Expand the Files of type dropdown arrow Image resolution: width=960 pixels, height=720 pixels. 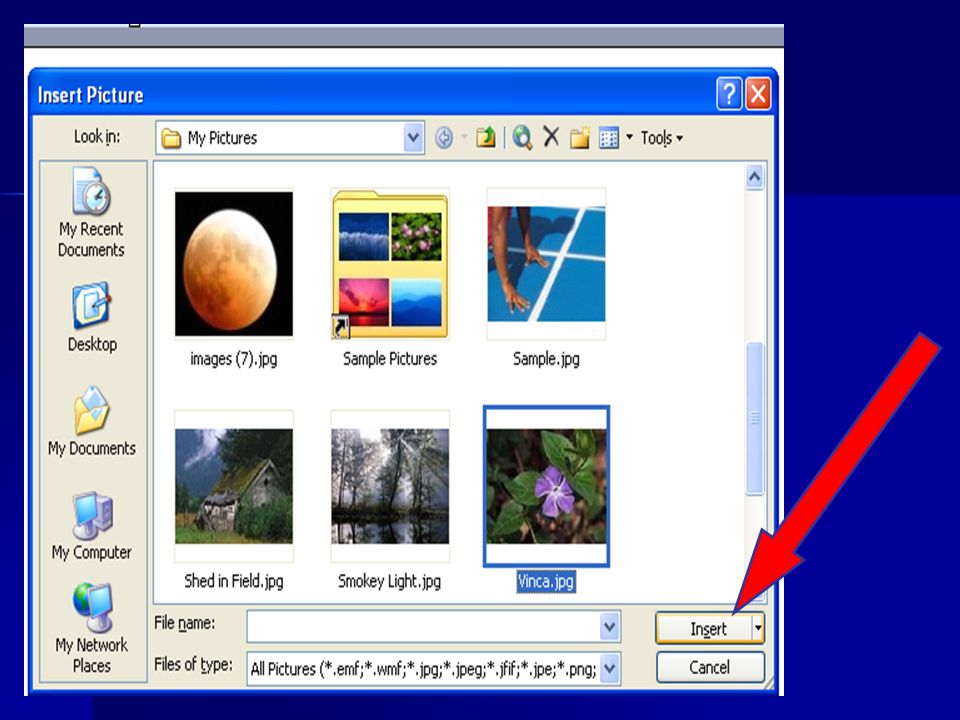coord(610,669)
